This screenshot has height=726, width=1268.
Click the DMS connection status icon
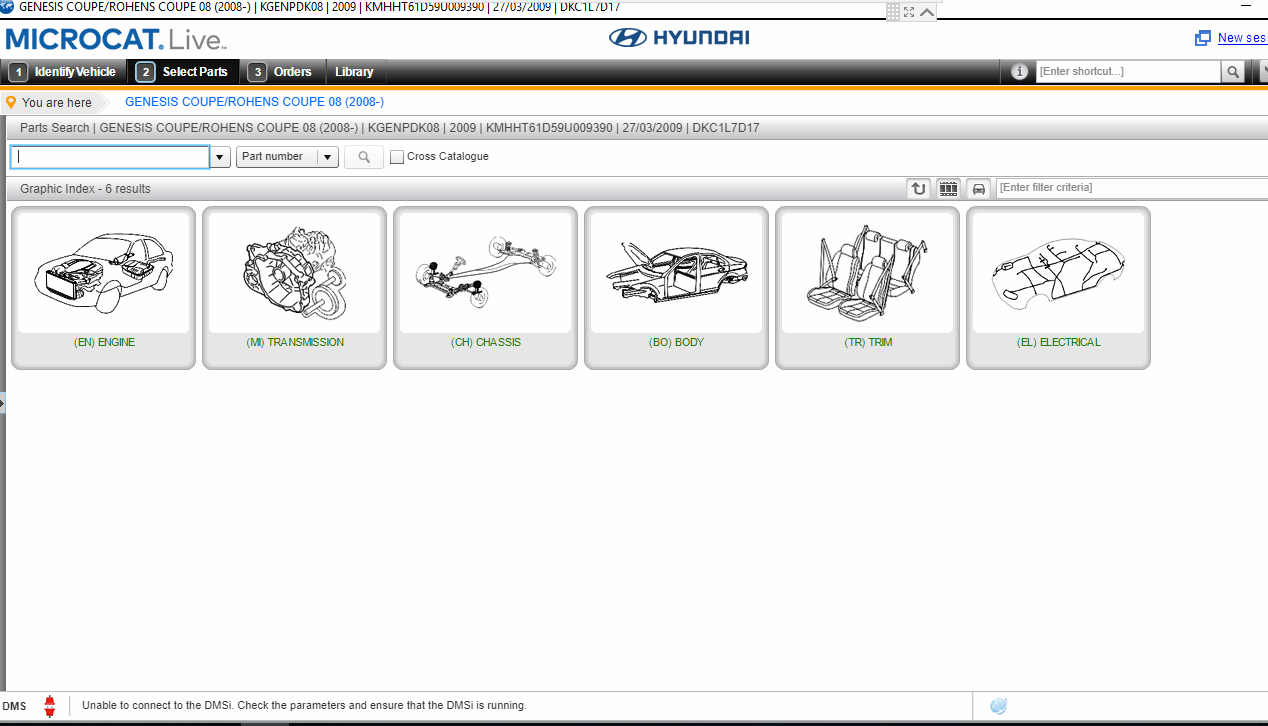click(49, 706)
